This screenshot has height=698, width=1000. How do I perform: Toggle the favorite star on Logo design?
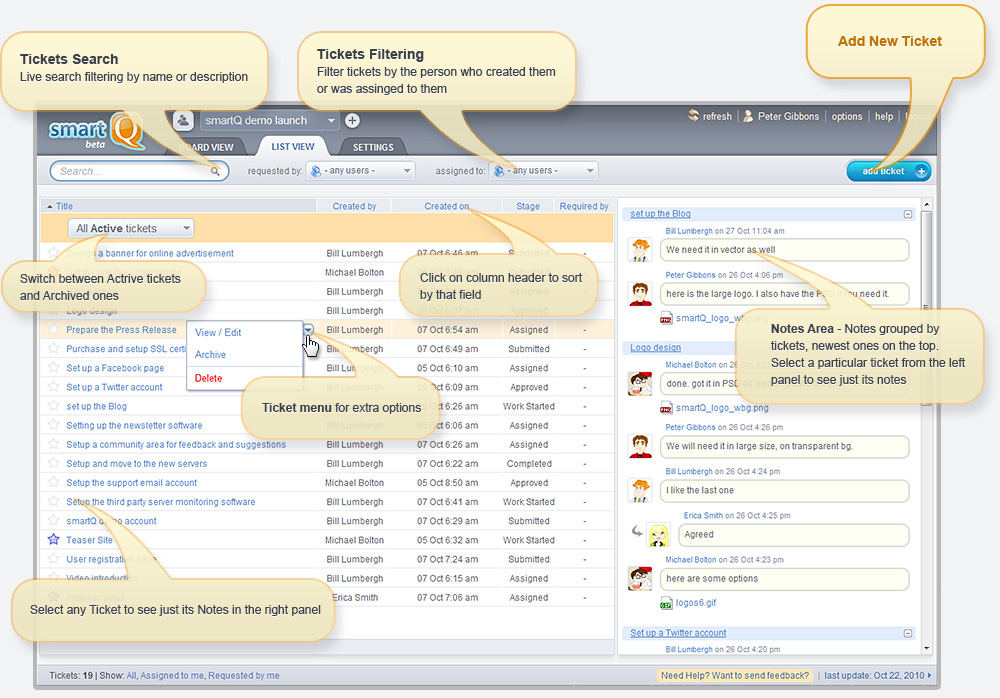pyautogui.click(x=54, y=311)
